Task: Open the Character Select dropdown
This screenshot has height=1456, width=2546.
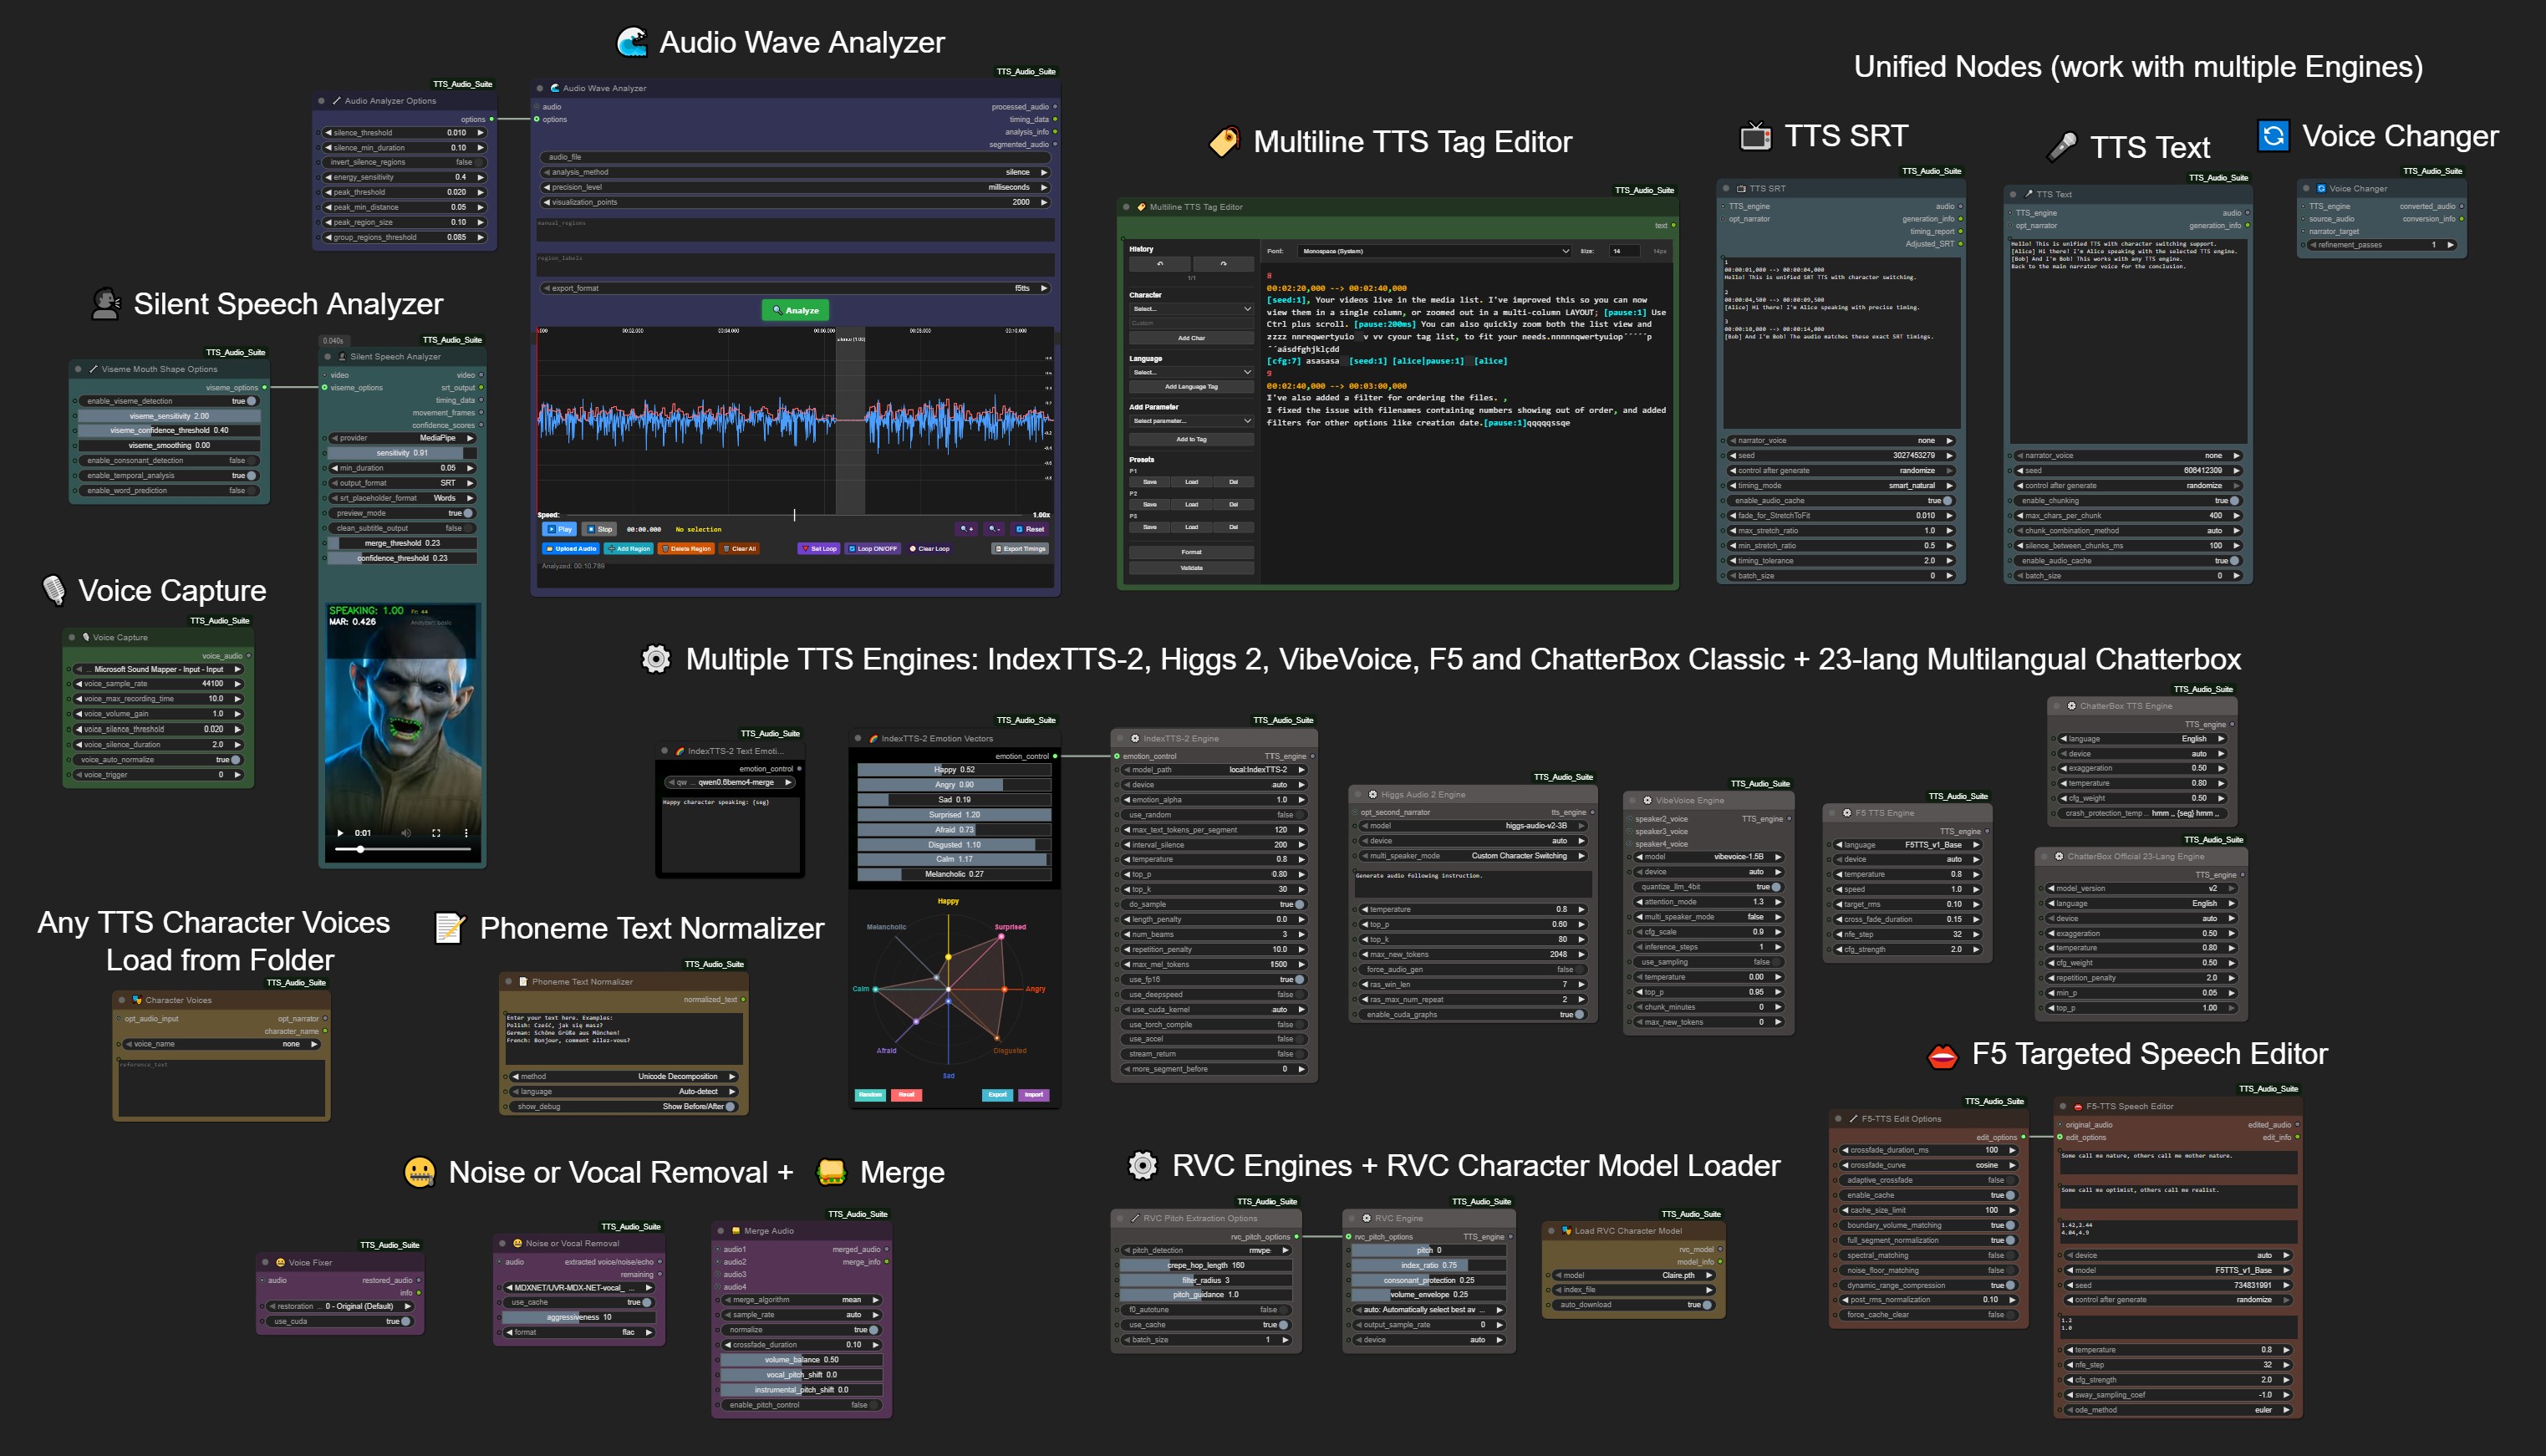Action: click(1191, 309)
